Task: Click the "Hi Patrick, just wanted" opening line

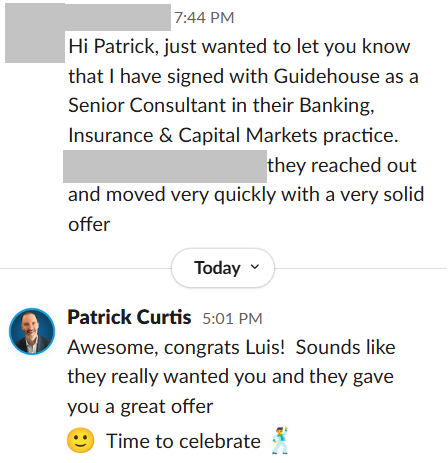Action: pos(239,47)
